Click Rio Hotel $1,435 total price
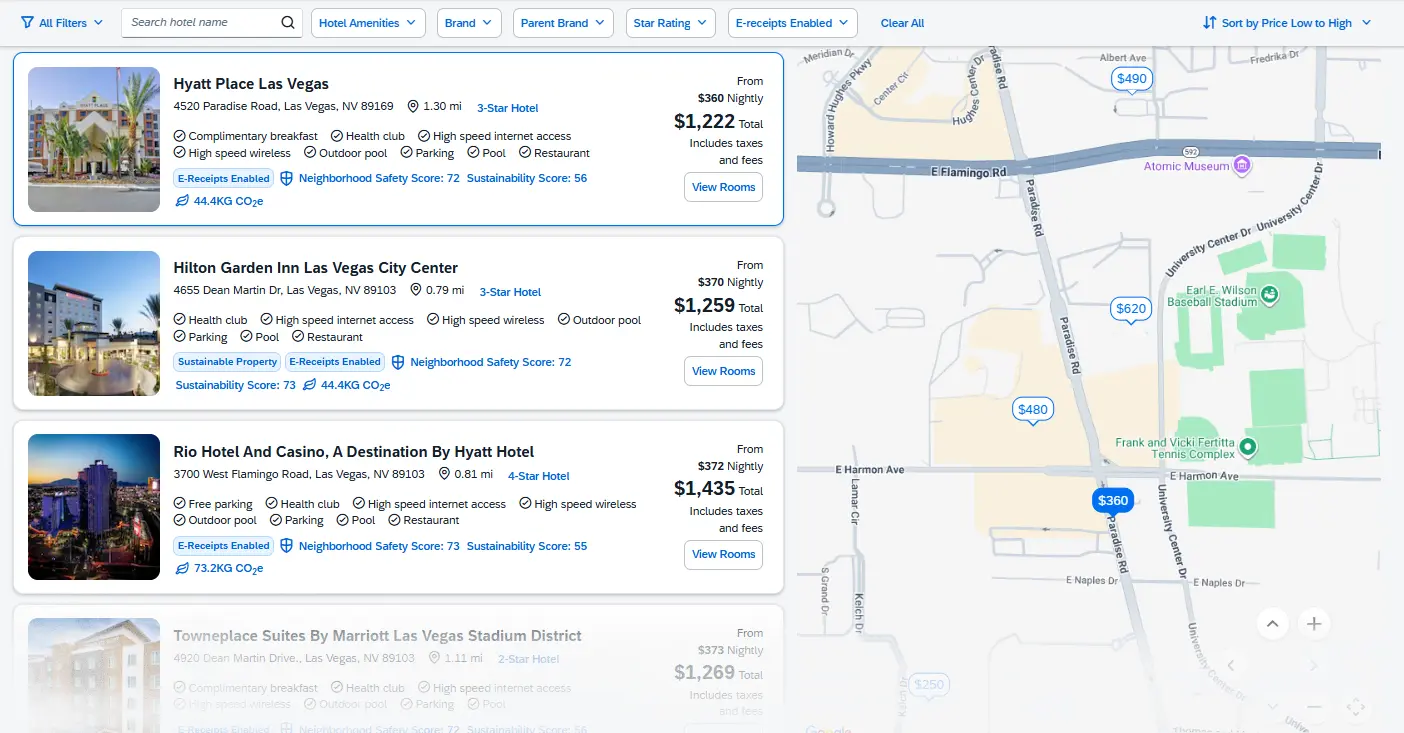Image resolution: width=1404 pixels, height=733 pixels. 704,489
